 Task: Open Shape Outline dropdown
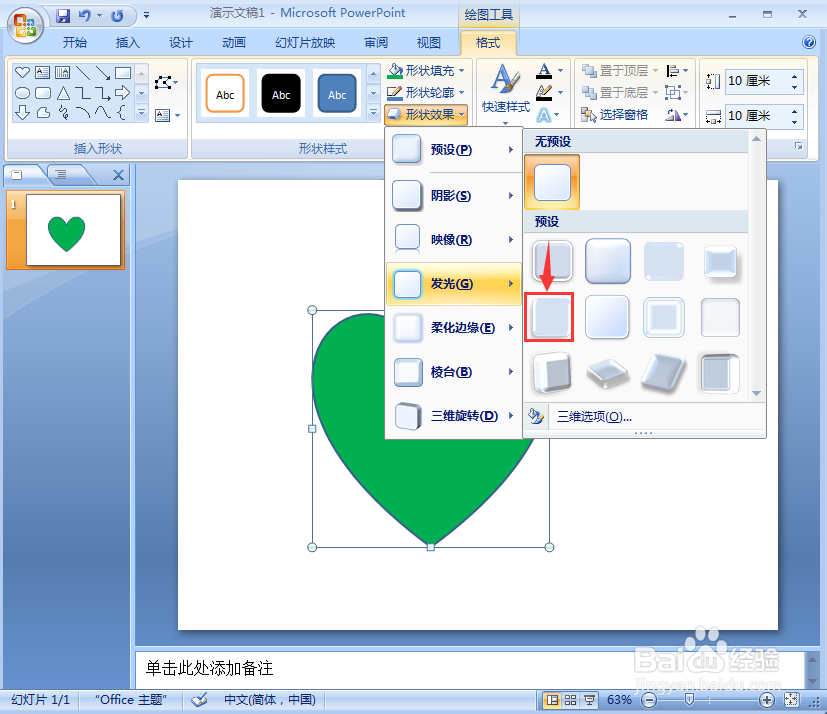[x=426, y=93]
